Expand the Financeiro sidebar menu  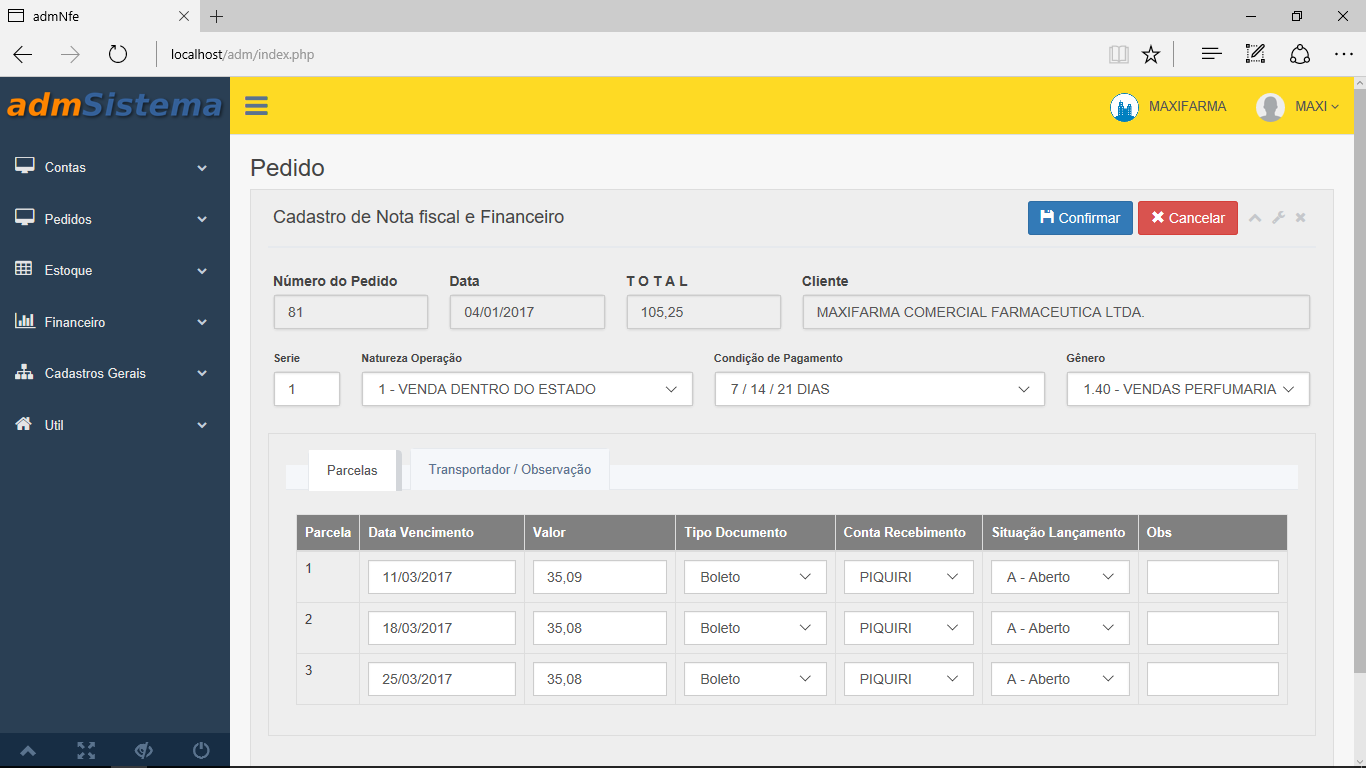click(x=115, y=322)
